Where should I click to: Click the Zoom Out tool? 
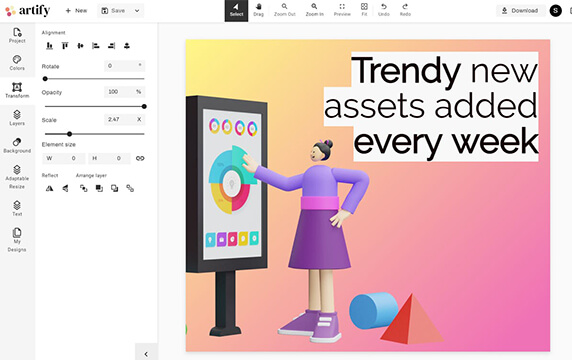point(285,10)
